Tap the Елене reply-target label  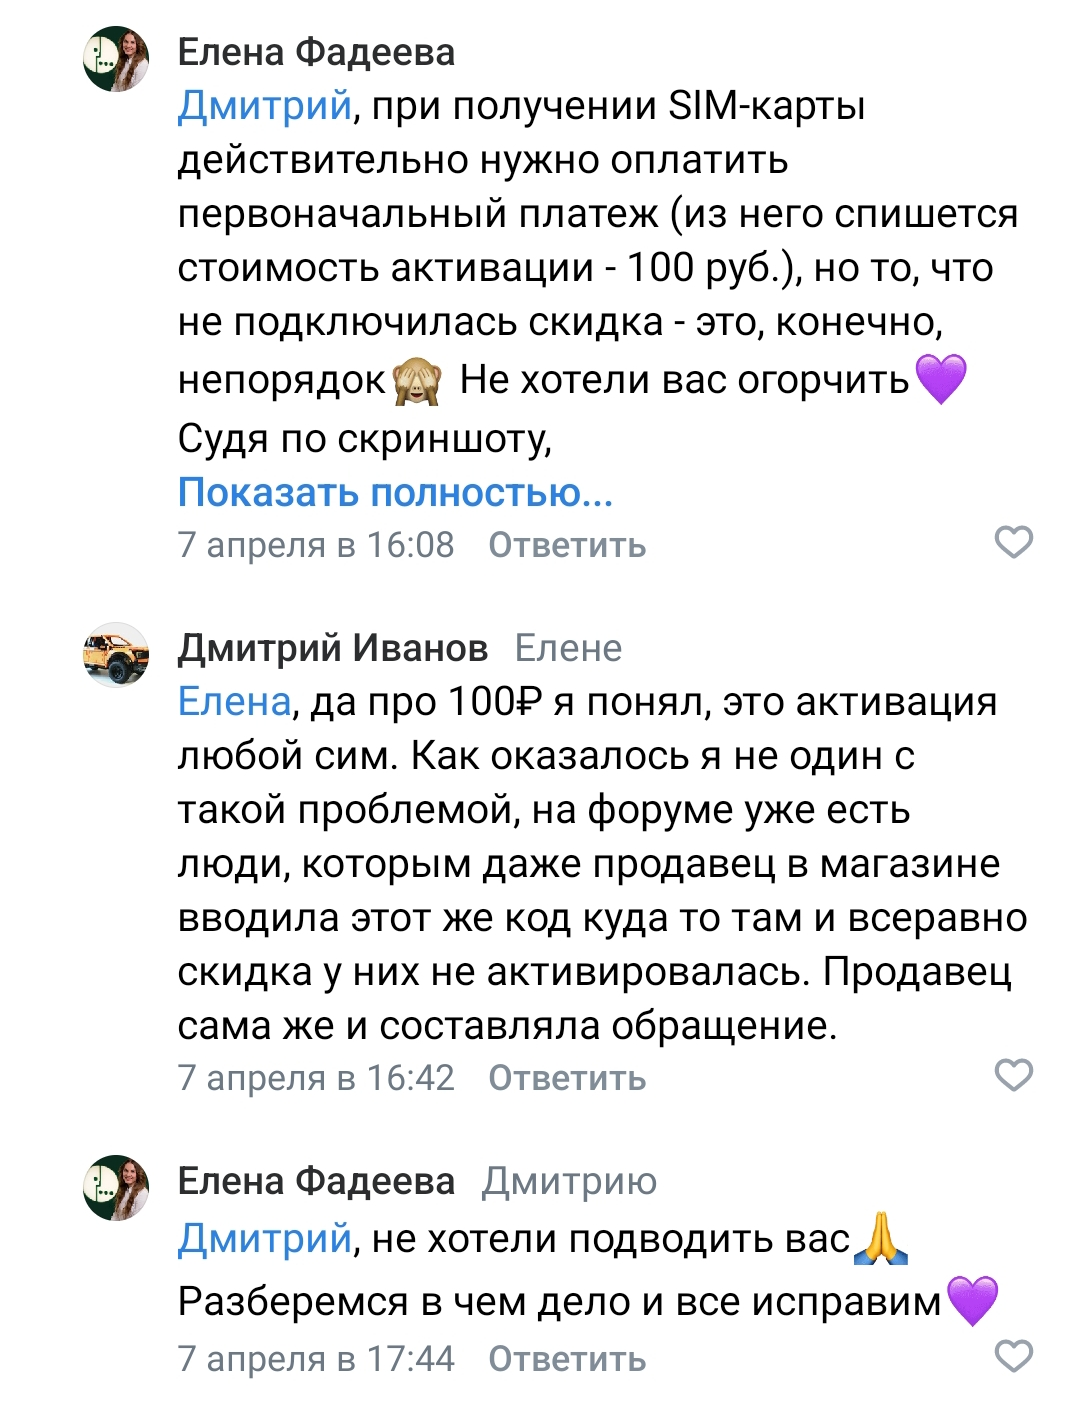[568, 648]
